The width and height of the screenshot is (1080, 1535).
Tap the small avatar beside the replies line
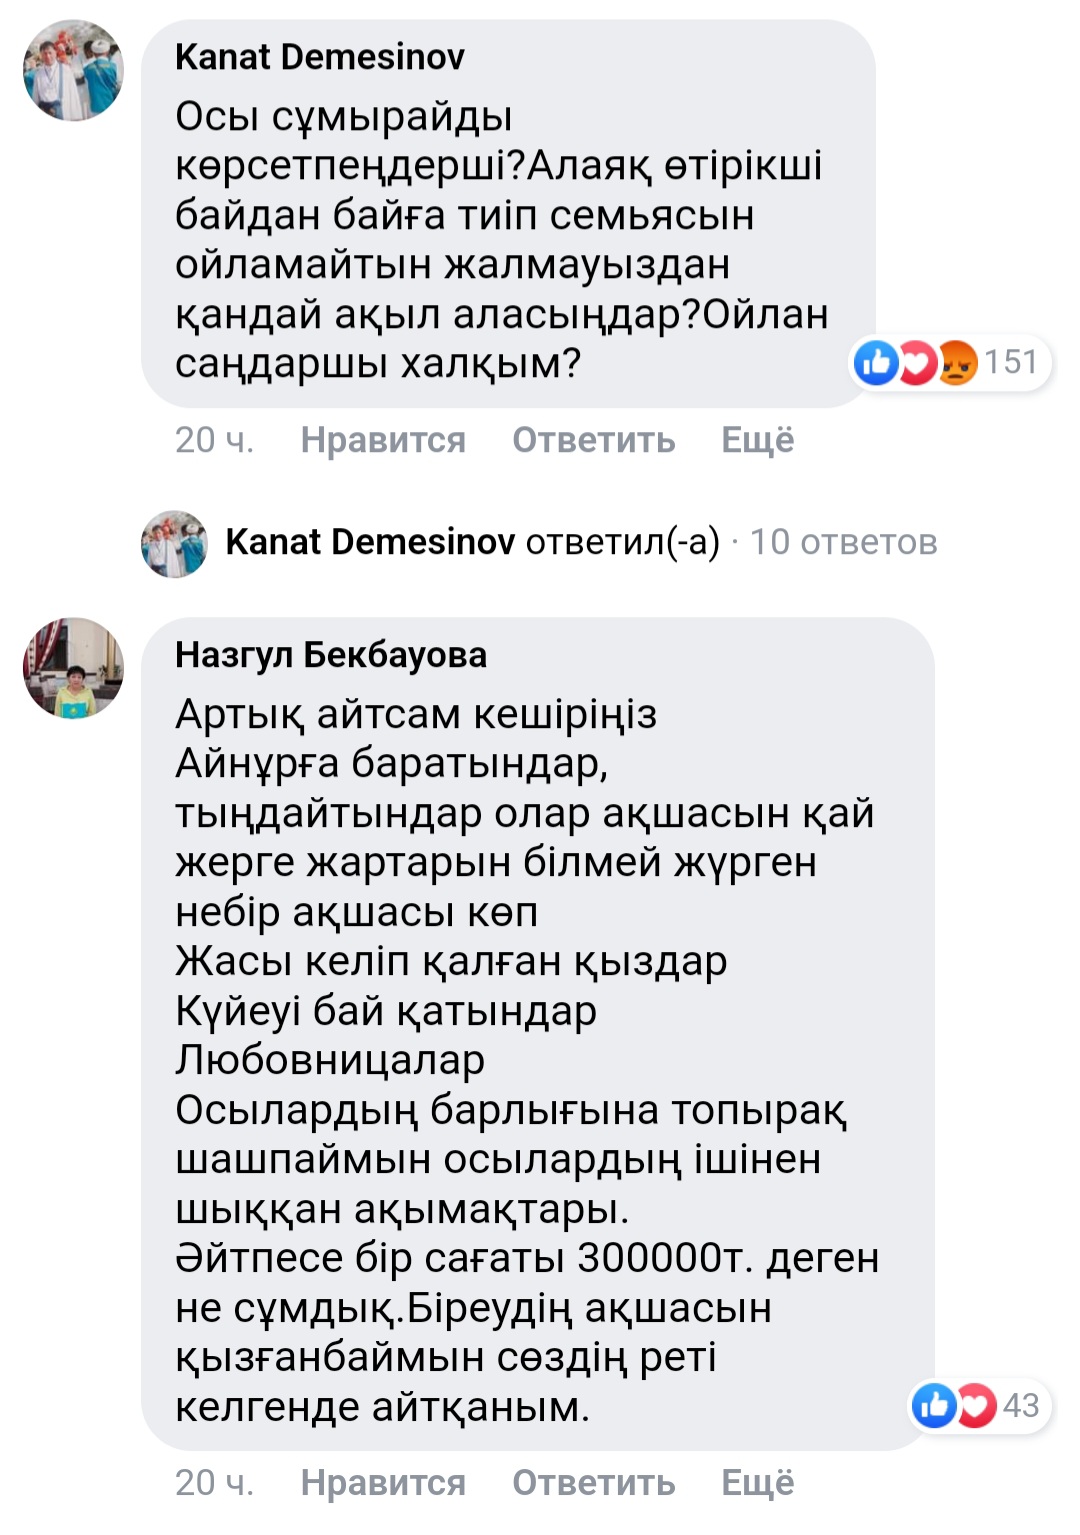175,543
